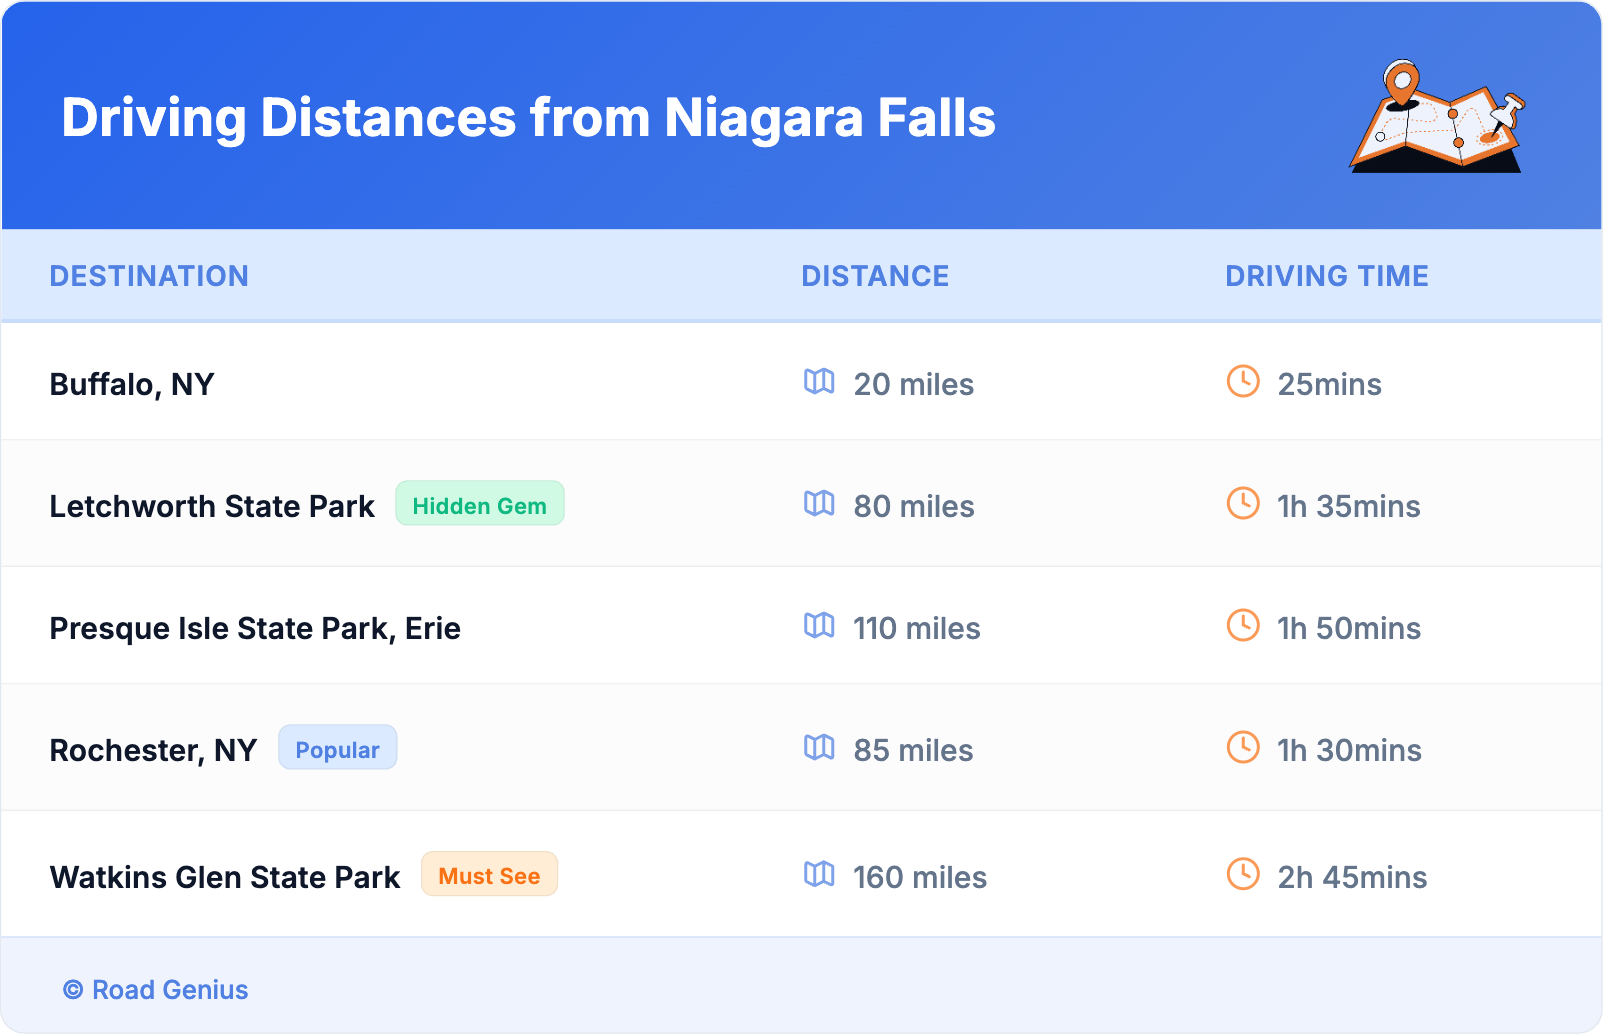Screen dimensions: 1604x1034
Task: Click the map illustration in the header
Action: [x=1437, y=117]
